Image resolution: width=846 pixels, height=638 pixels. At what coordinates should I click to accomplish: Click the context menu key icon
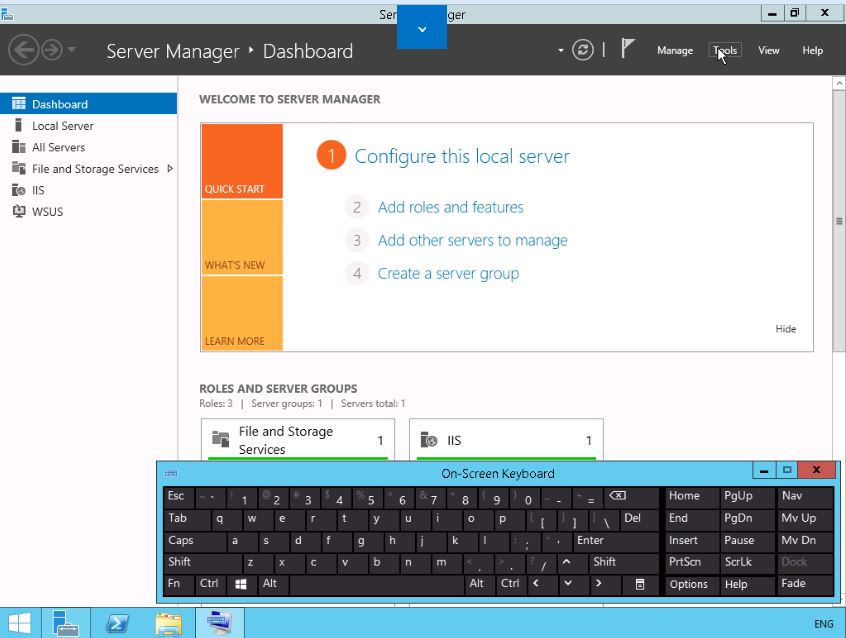(640, 584)
